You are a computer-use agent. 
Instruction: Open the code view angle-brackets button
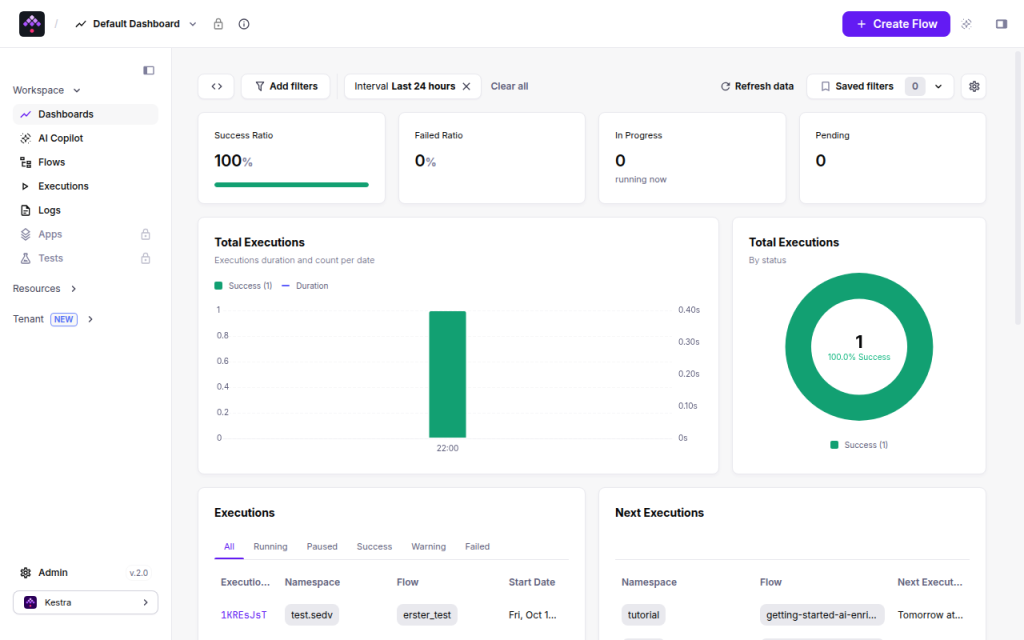(217, 86)
